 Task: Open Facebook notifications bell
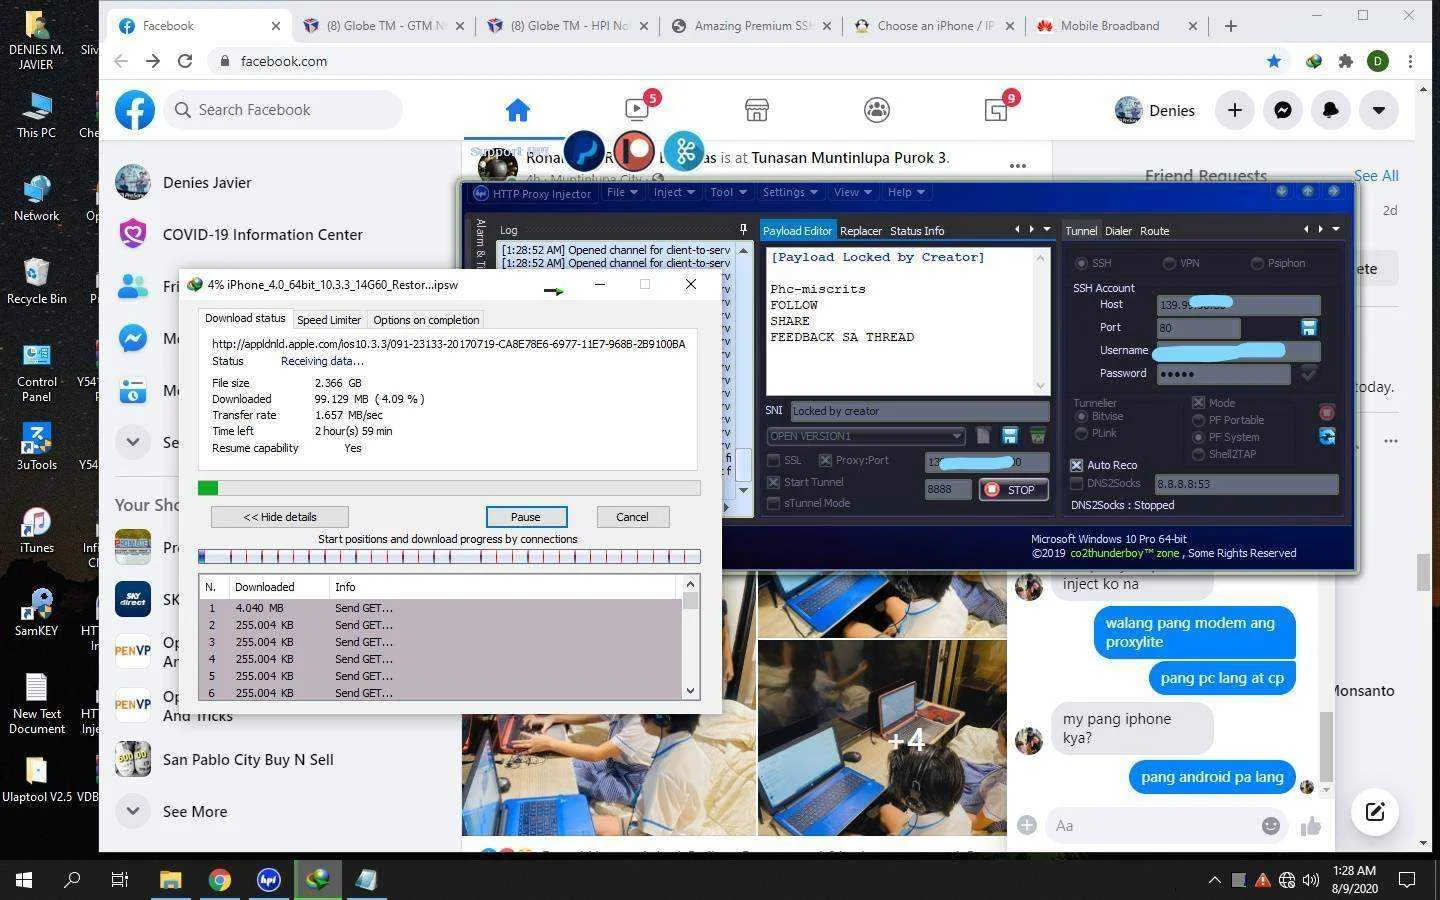point(1331,110)
